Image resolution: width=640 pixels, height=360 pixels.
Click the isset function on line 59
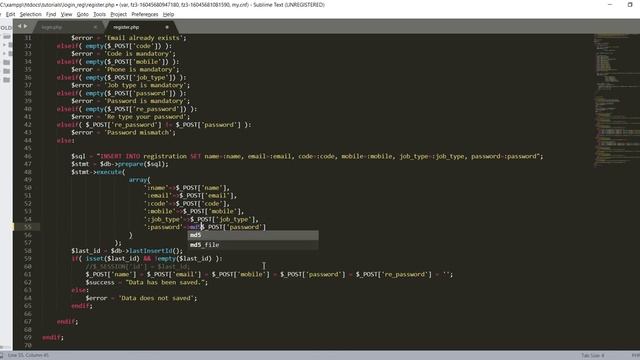coord(95,259)
